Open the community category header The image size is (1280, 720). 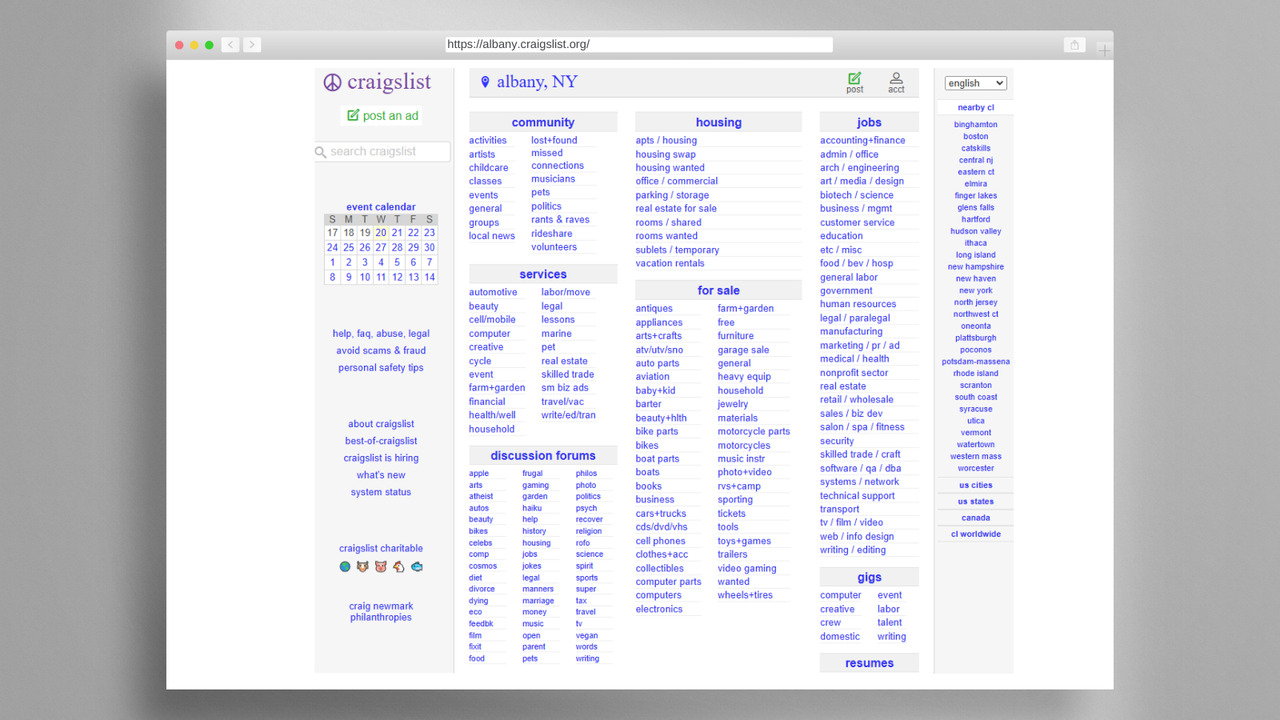pyautogui.click(x=543, y=123)
